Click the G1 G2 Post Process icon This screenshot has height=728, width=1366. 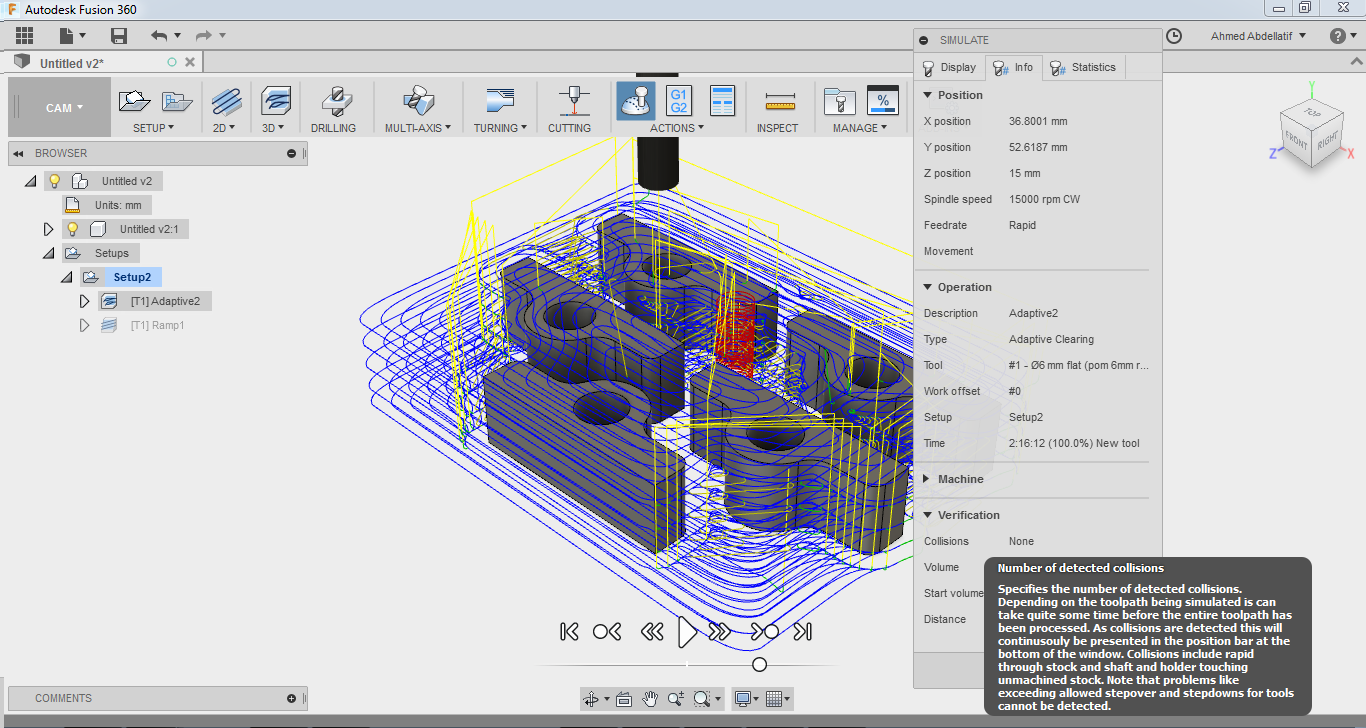[x=679, y=101]
